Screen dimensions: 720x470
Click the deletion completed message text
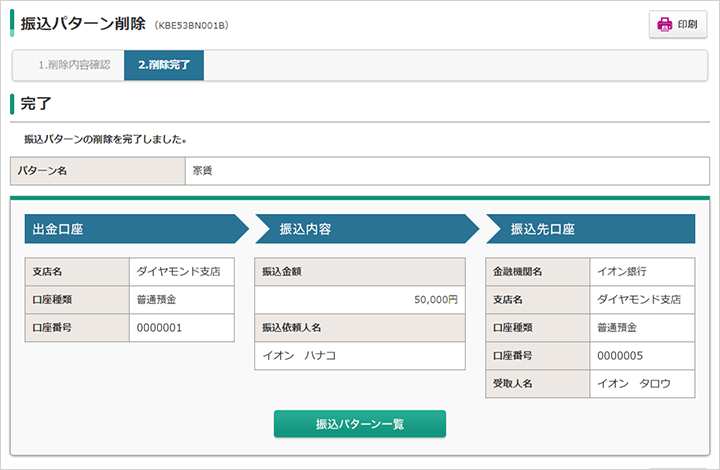pos(105,140)
